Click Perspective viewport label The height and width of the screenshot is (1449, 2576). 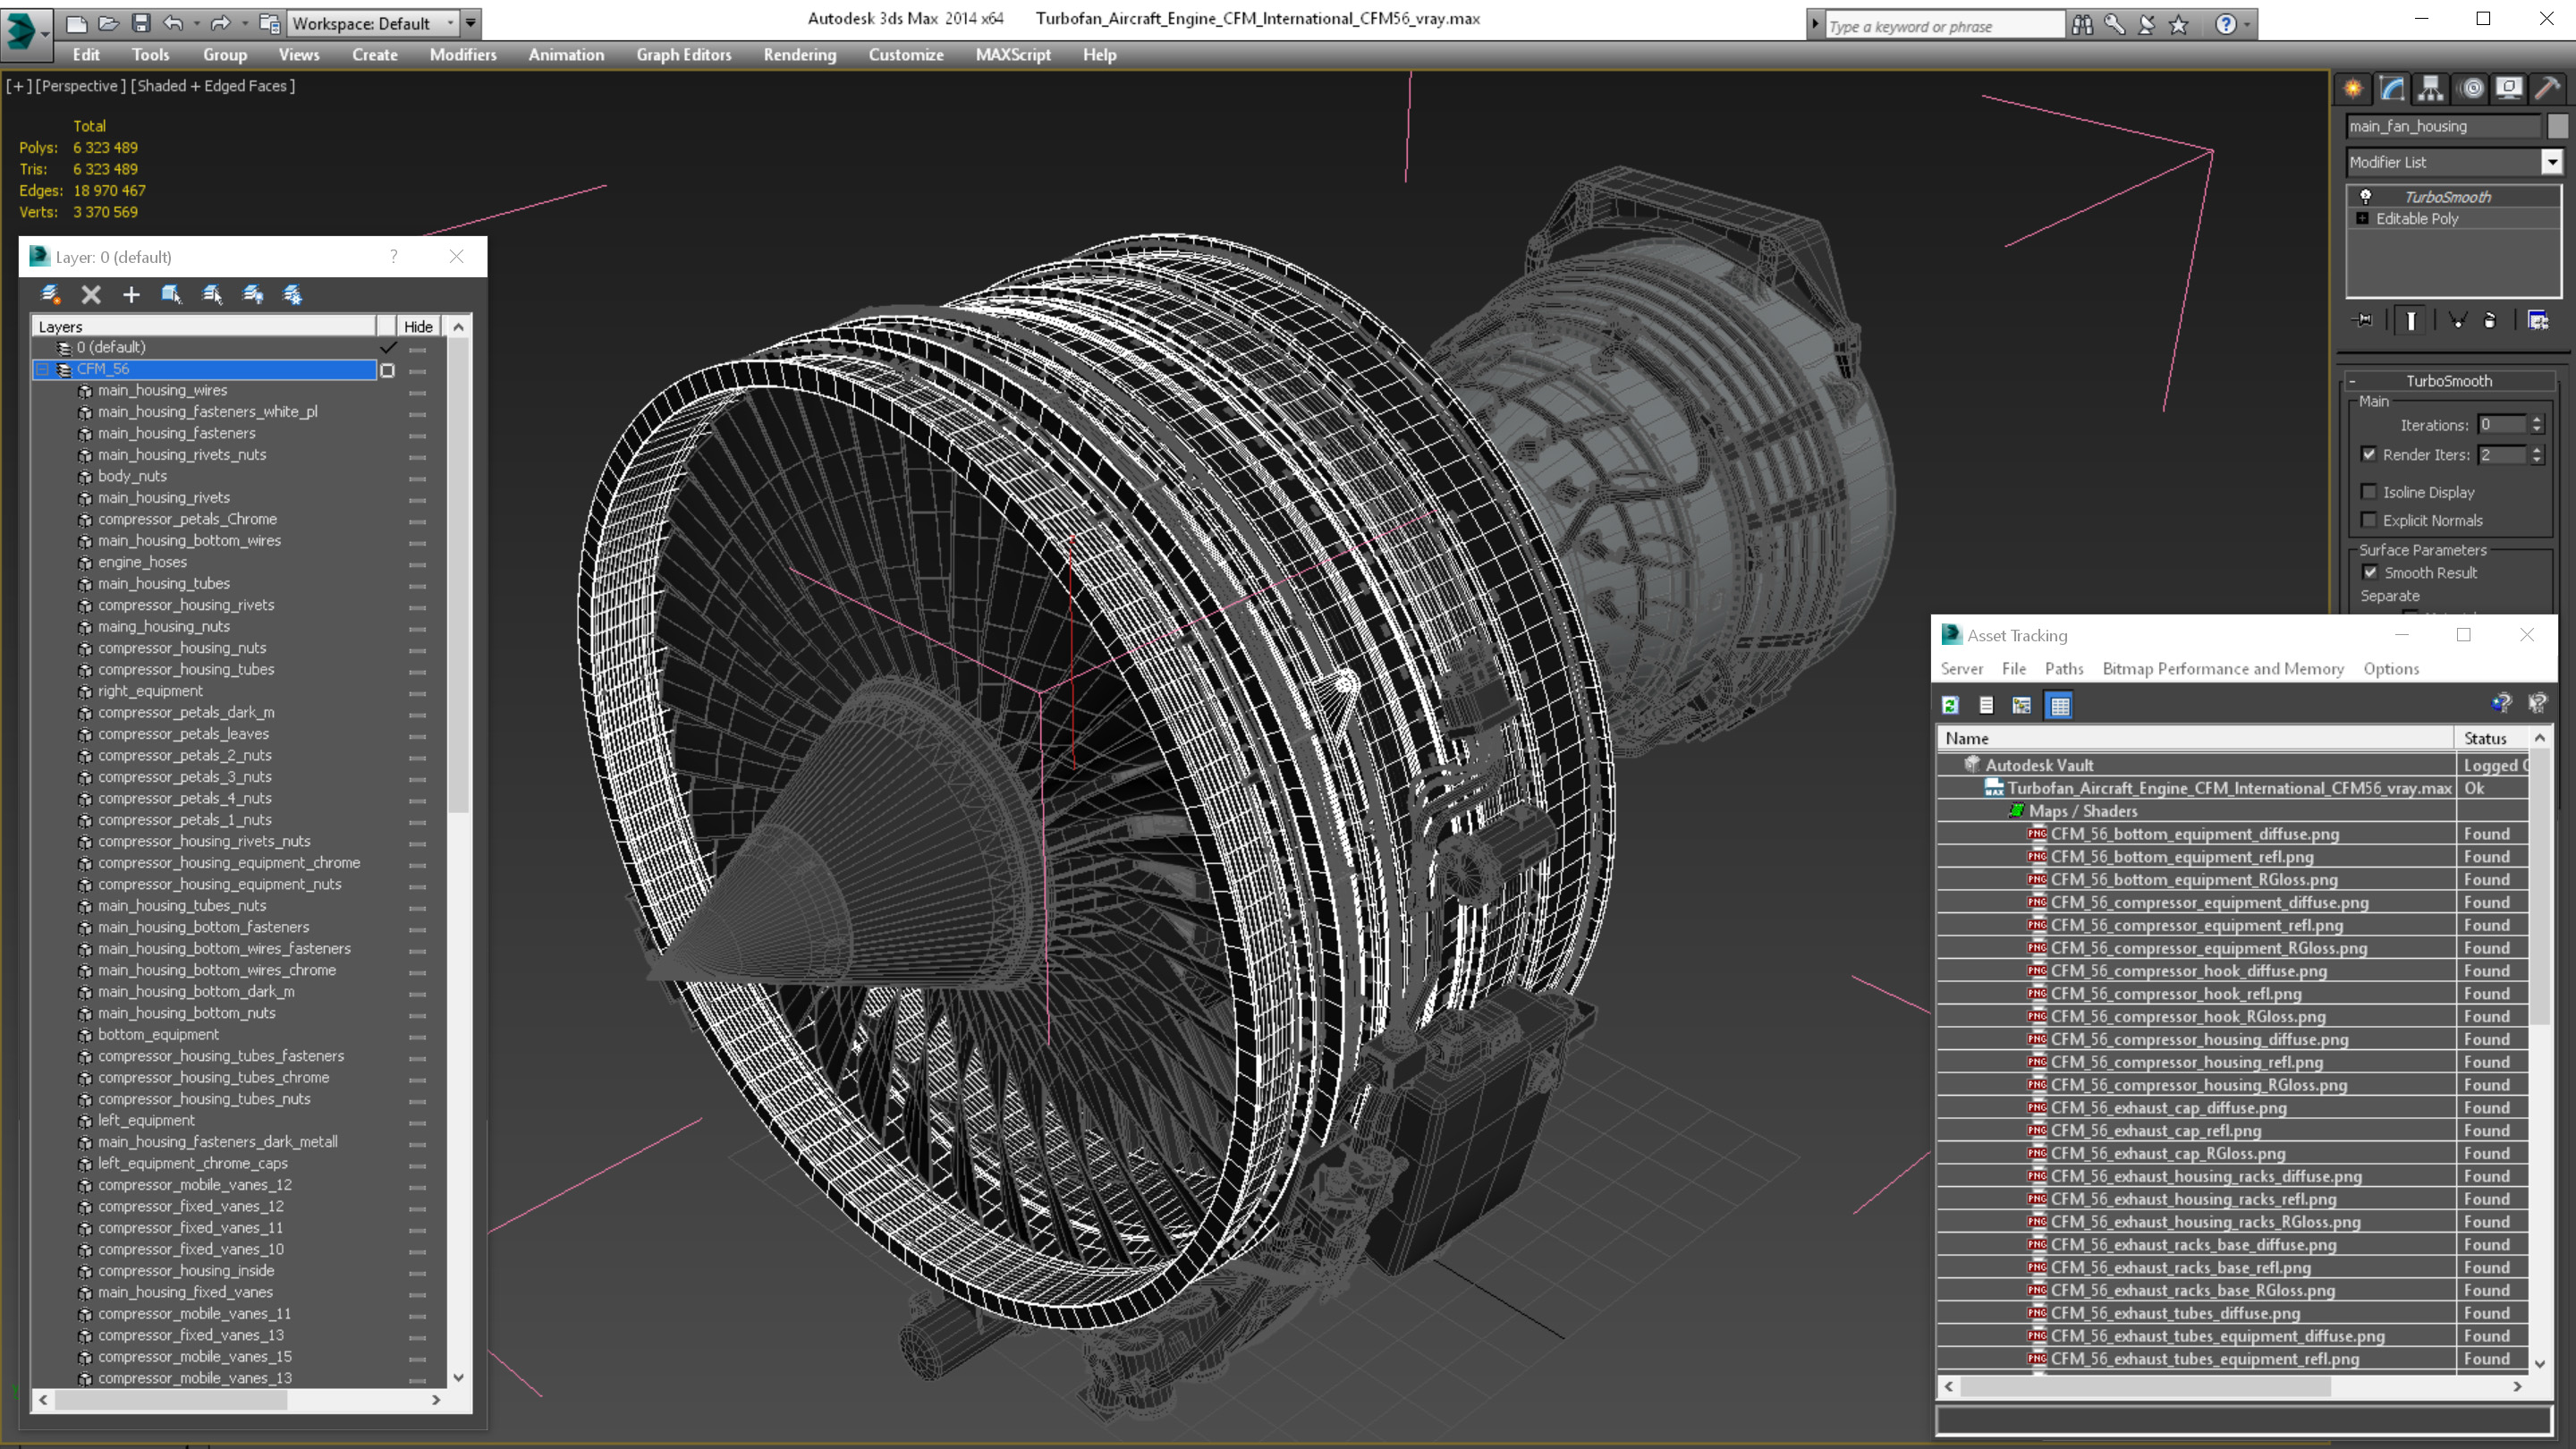81,86
